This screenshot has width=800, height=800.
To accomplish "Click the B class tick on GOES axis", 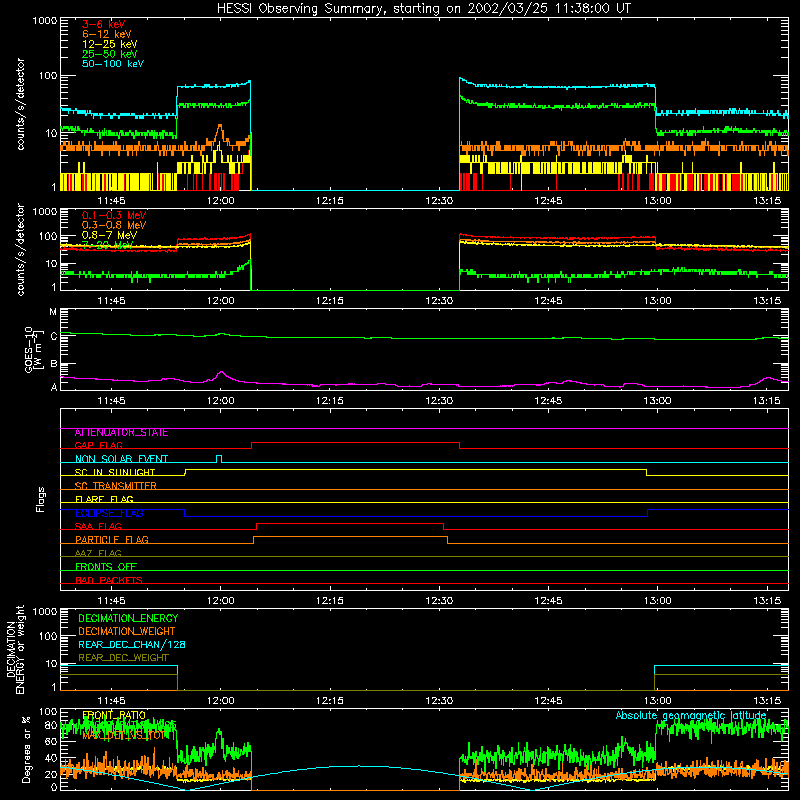I will point(54,364).
